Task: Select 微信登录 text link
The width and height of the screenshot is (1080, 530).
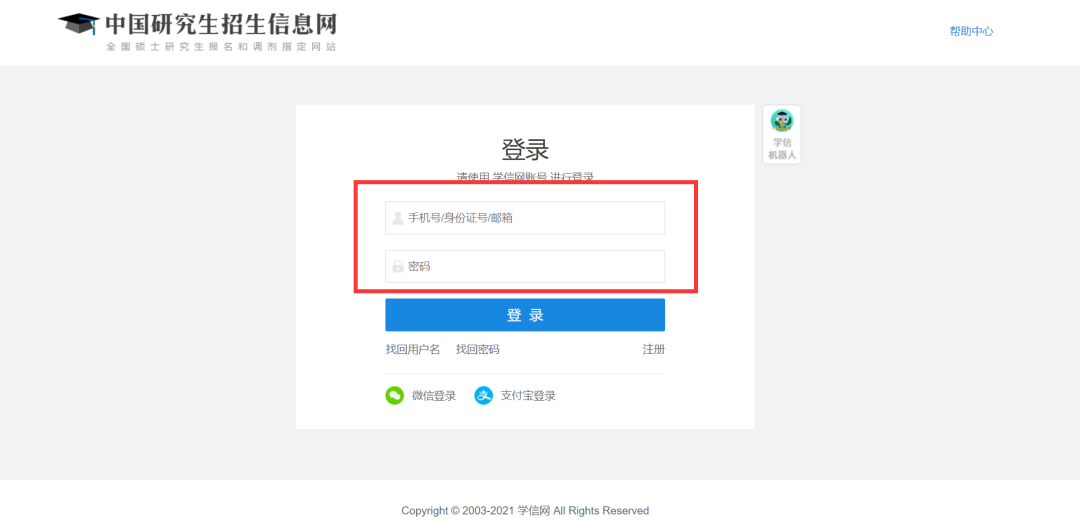Action: 434,396
